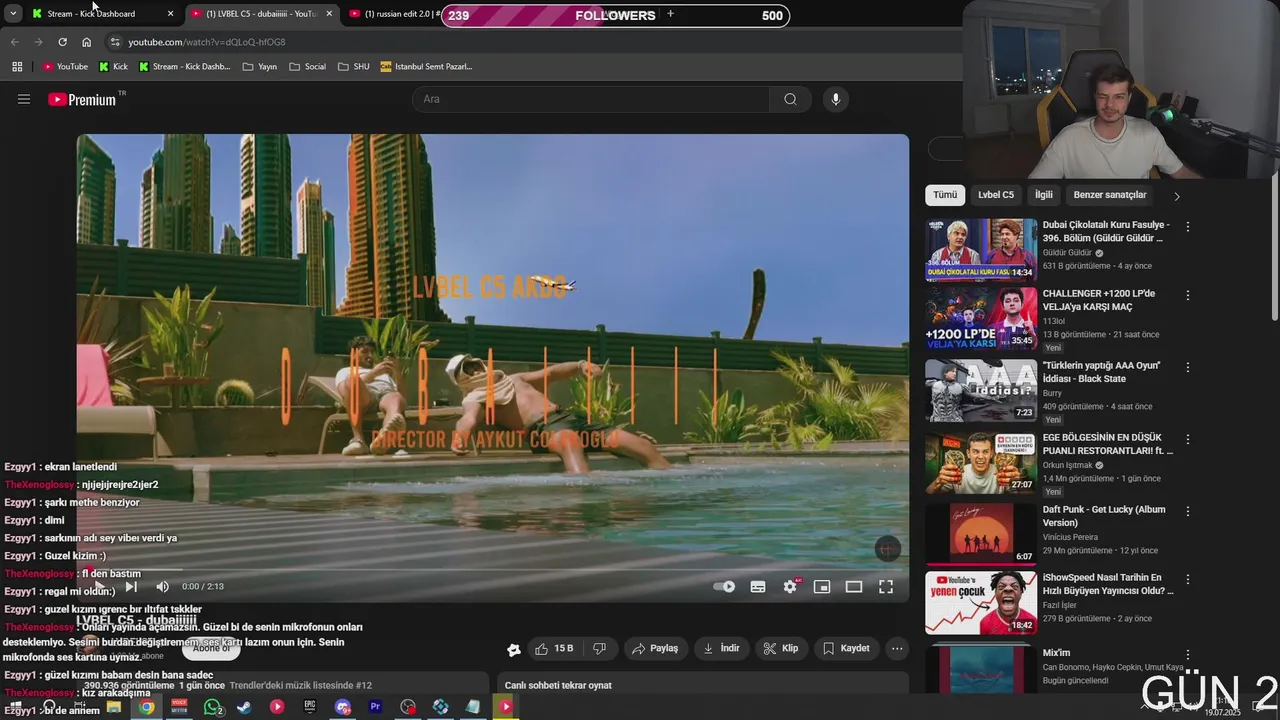Open Chrome apps grid in bookmarks bar
1280x720 pixels.
[x=17, y=67]
